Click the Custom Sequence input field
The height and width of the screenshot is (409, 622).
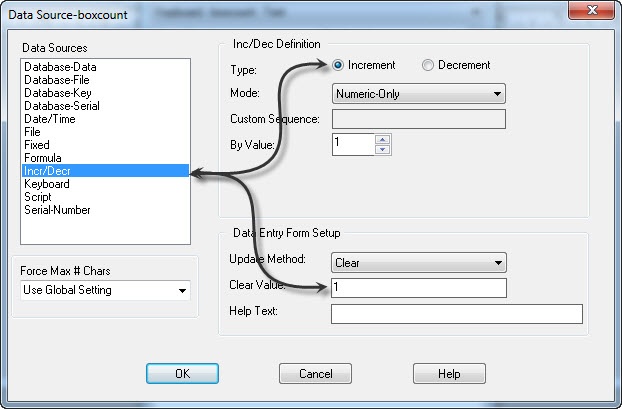pyautogui.click(x=419, y=119)
